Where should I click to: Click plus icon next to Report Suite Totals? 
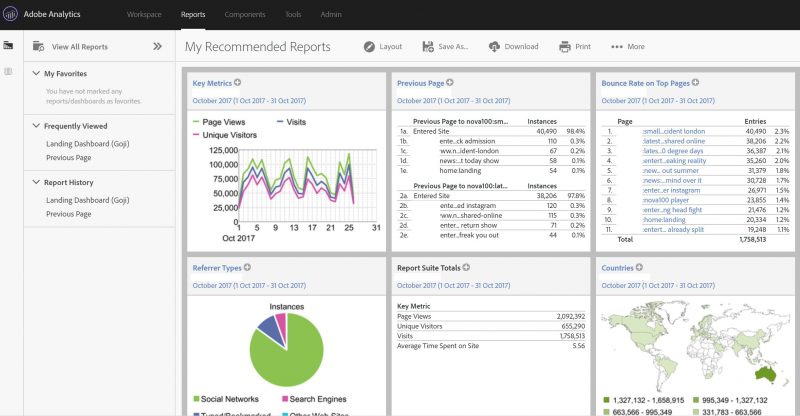466,267
